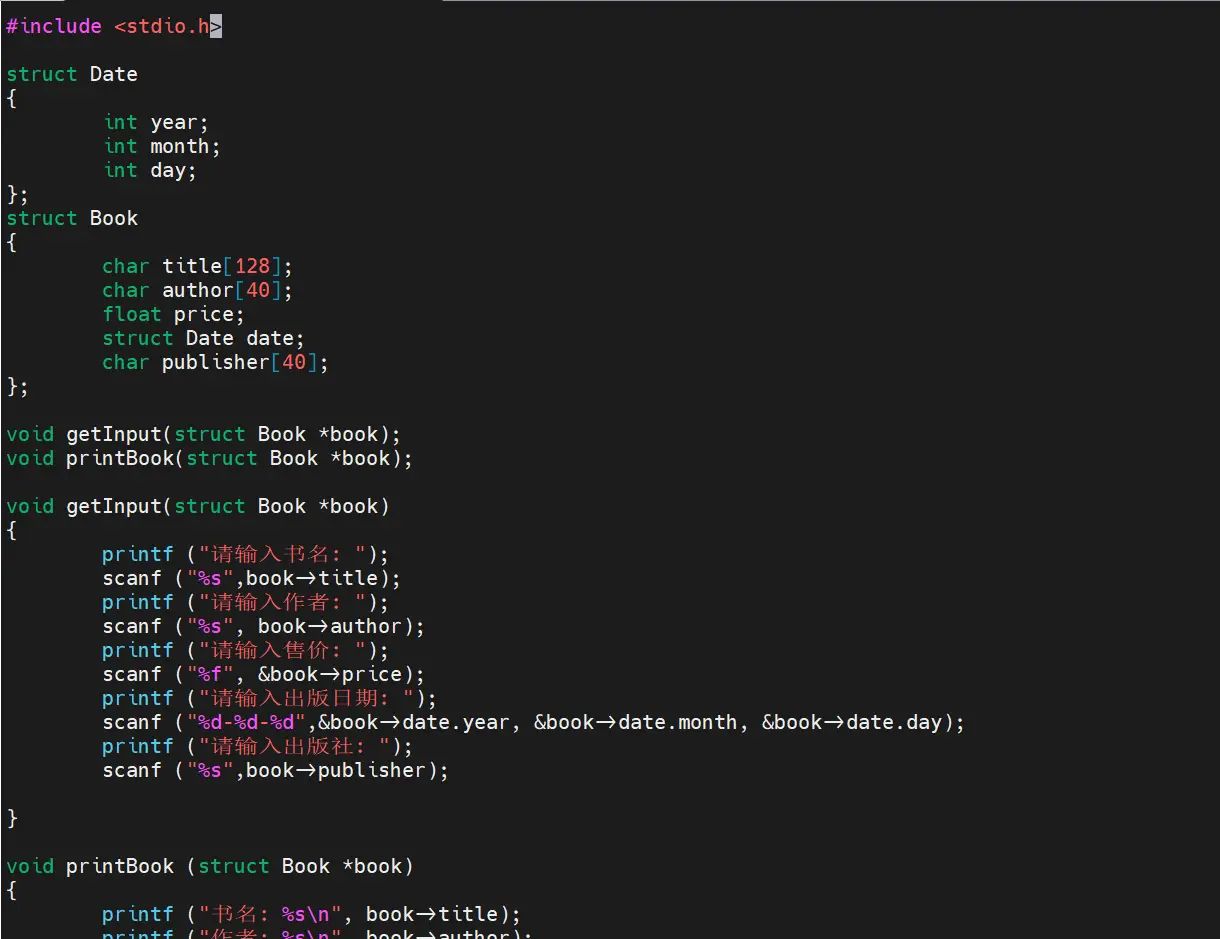1220x939 pixels.
Task: Place cursor on 'struct Date' declaration
Action: [72, 74]
